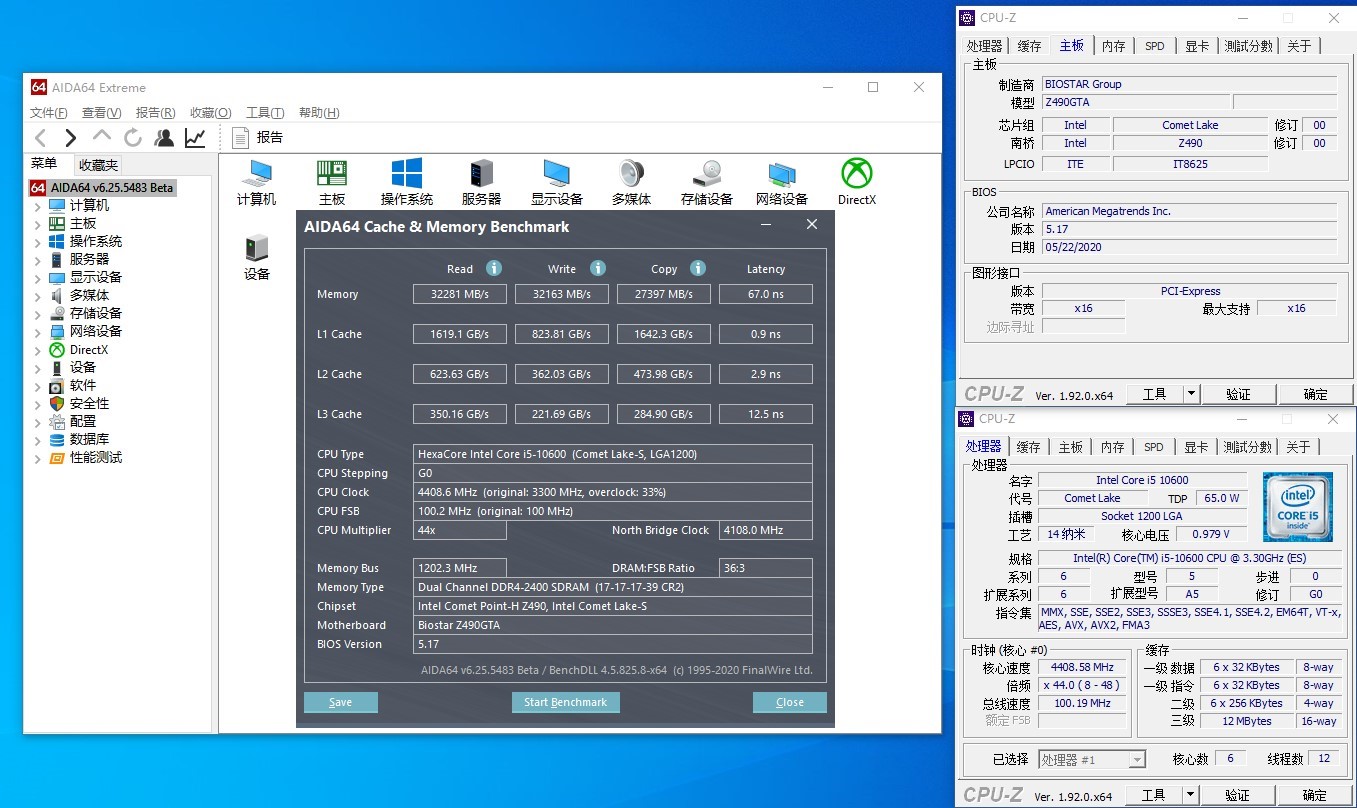The image size is (1357, 808).
Task: Open the 工具(T) menu in AIDA64
Action: tap(265, 113)
